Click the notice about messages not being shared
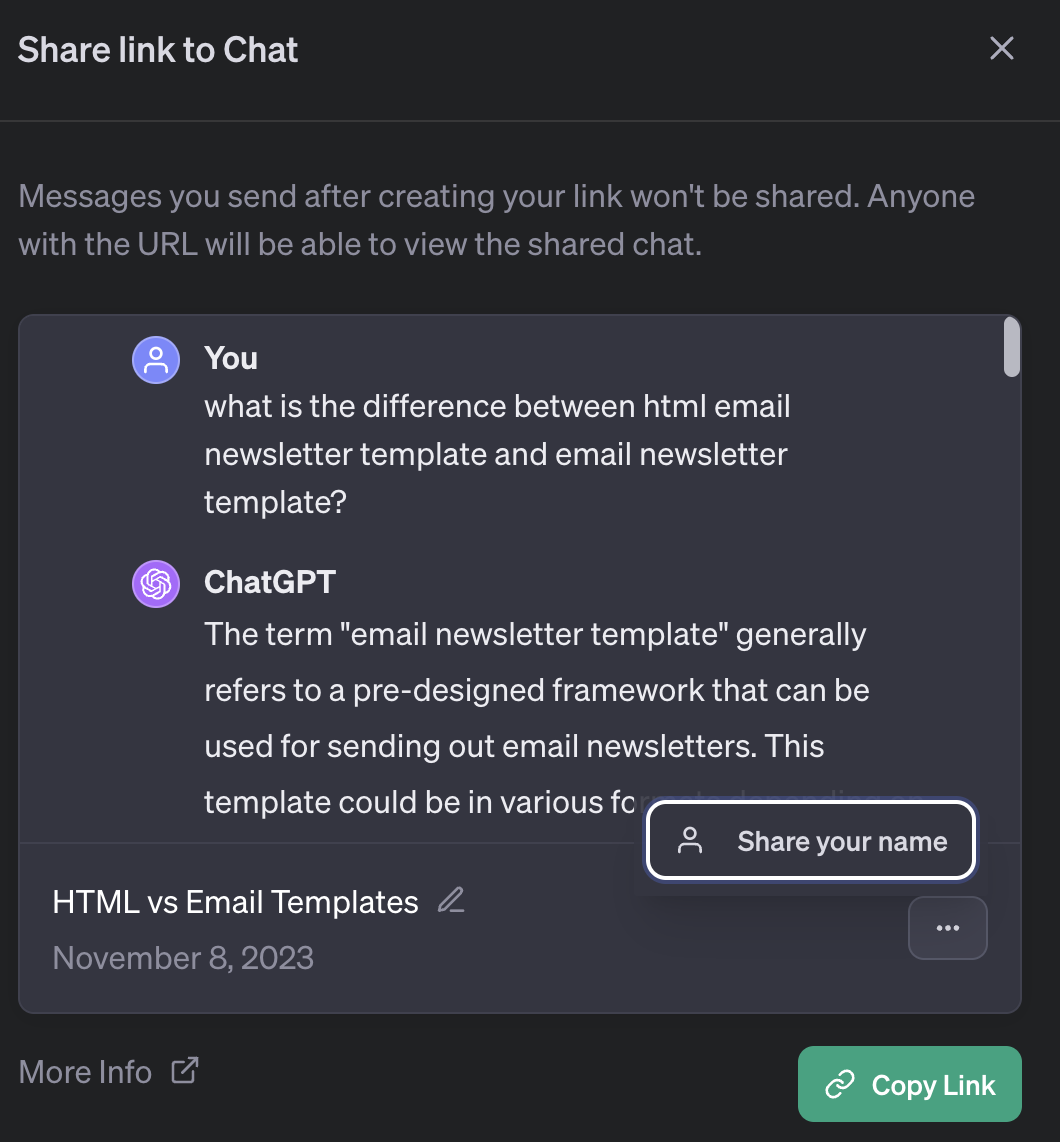The width and height of the screenshot is (1060, 1142). [496, 220]
